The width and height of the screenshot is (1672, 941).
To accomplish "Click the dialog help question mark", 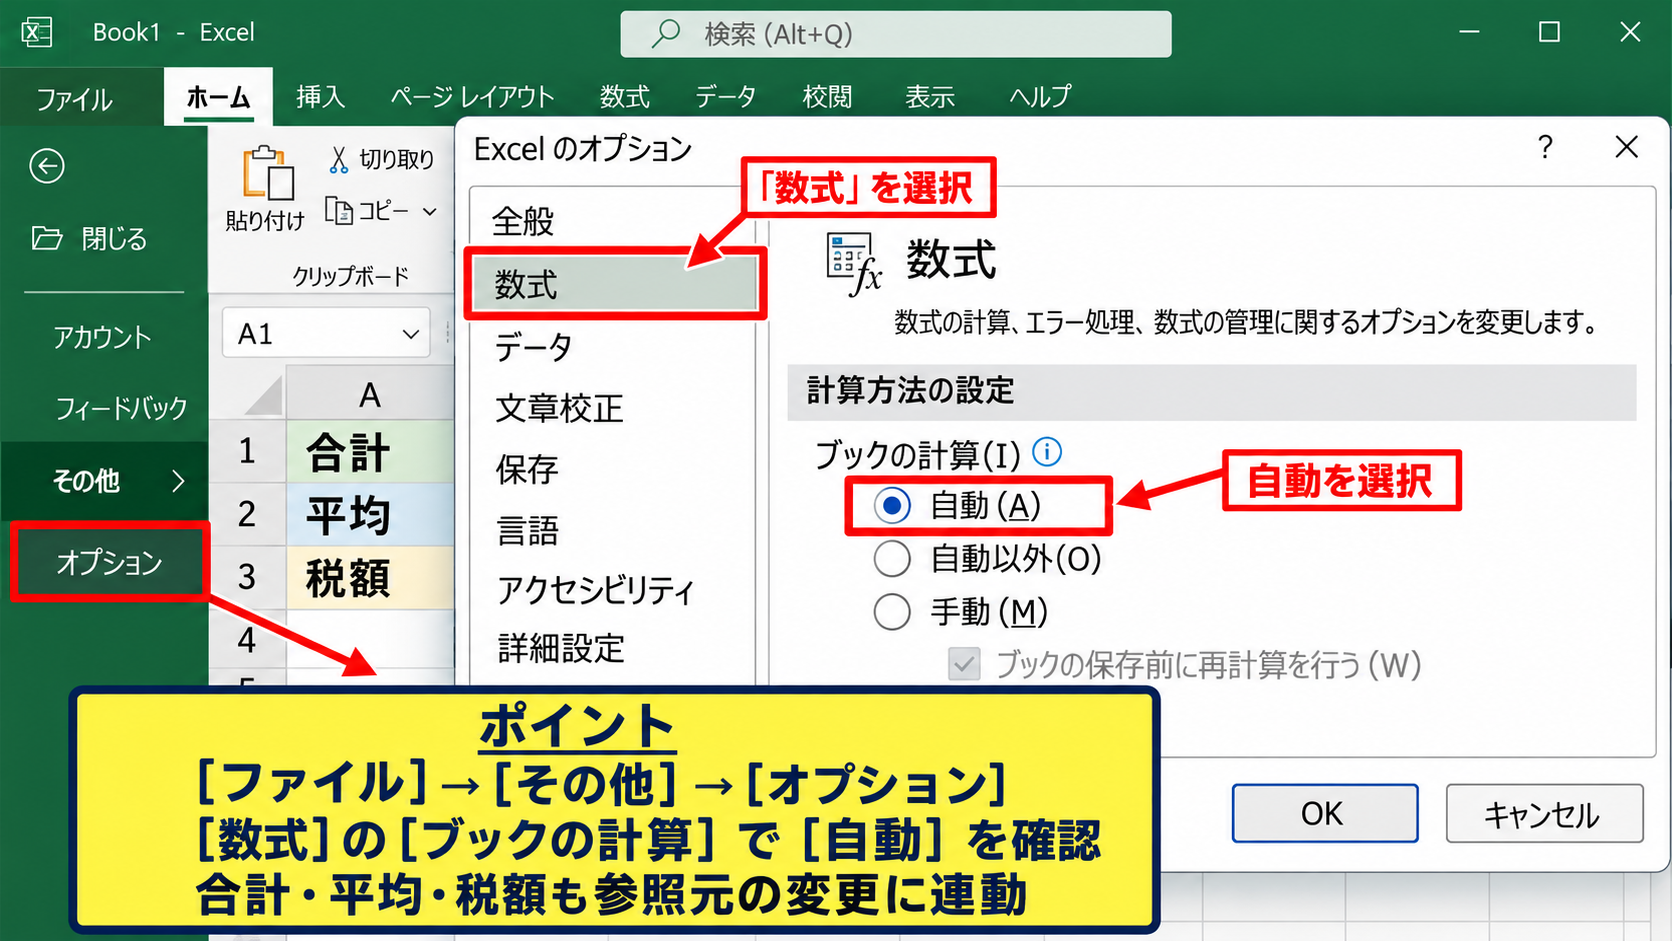I will [1545, 148].
